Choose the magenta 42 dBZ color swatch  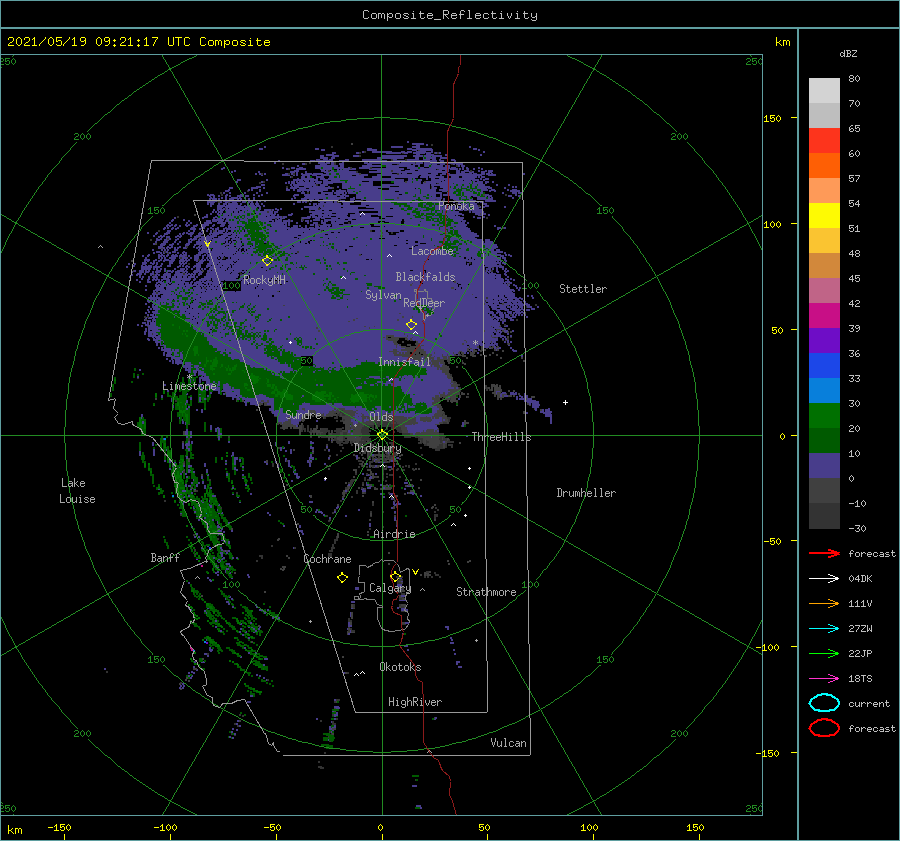tap(824, 315)
